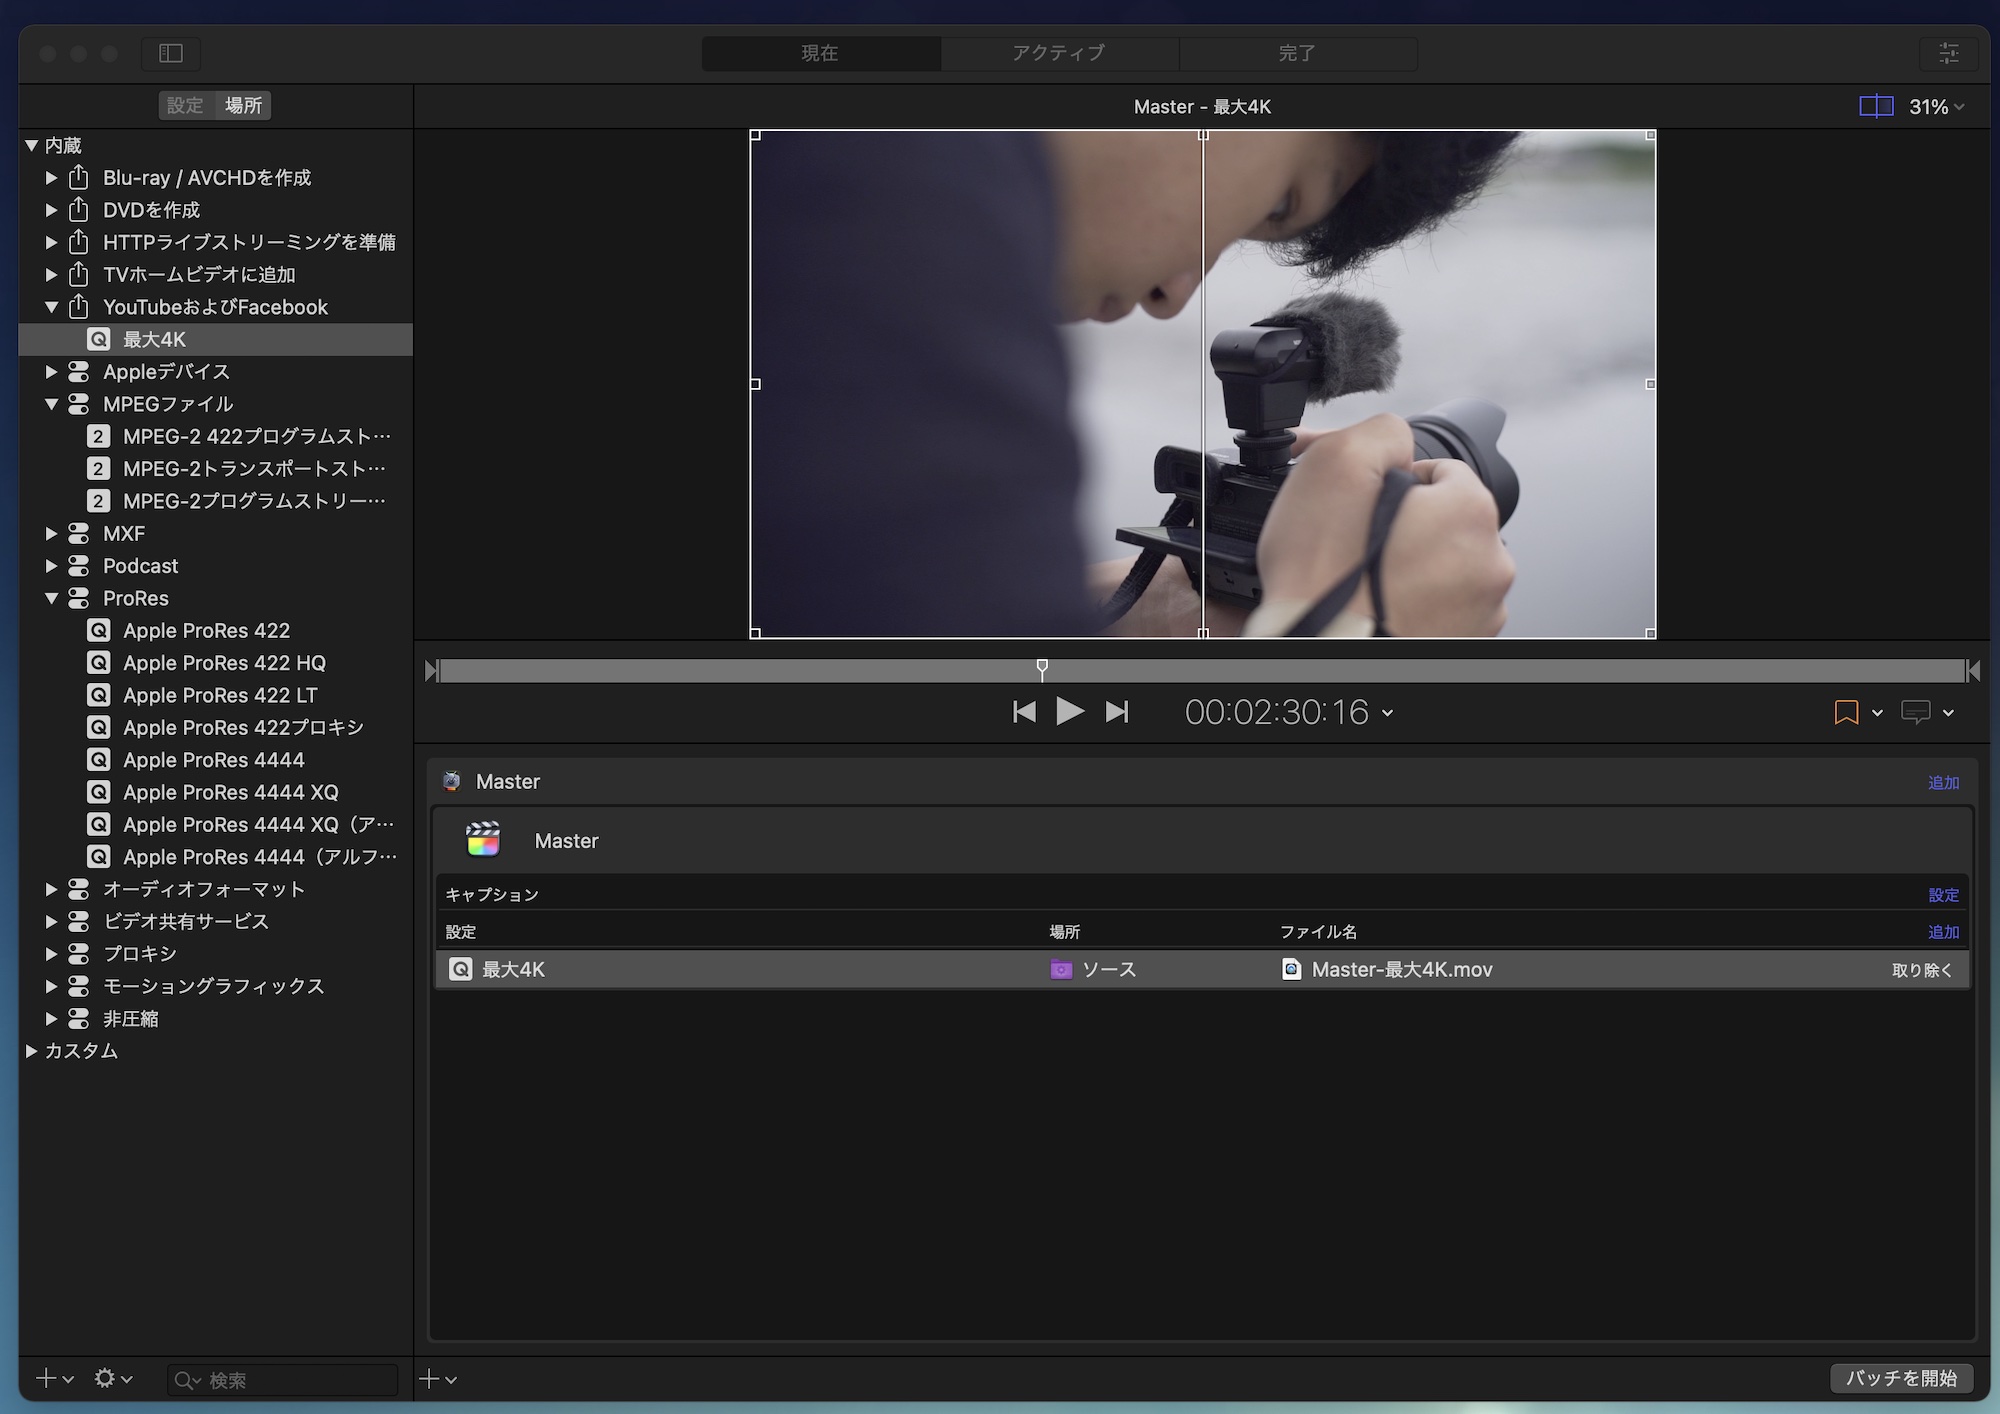This screenshot has width=2000, height=1414.
Task: Click the orange marker bookmark icon
Action: coord(1846,712)
